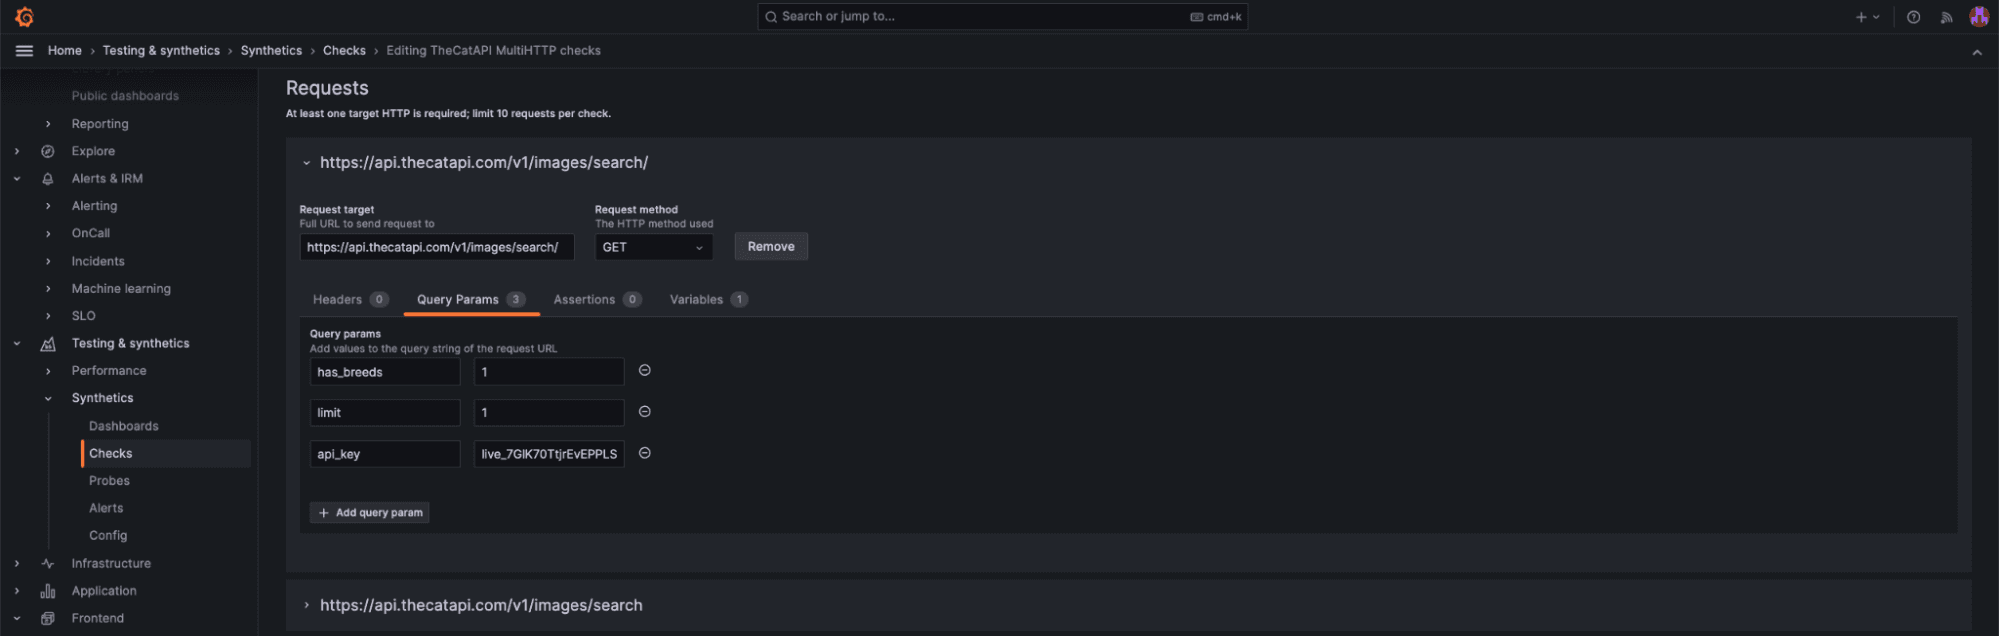Edit the limit value field

549,413
